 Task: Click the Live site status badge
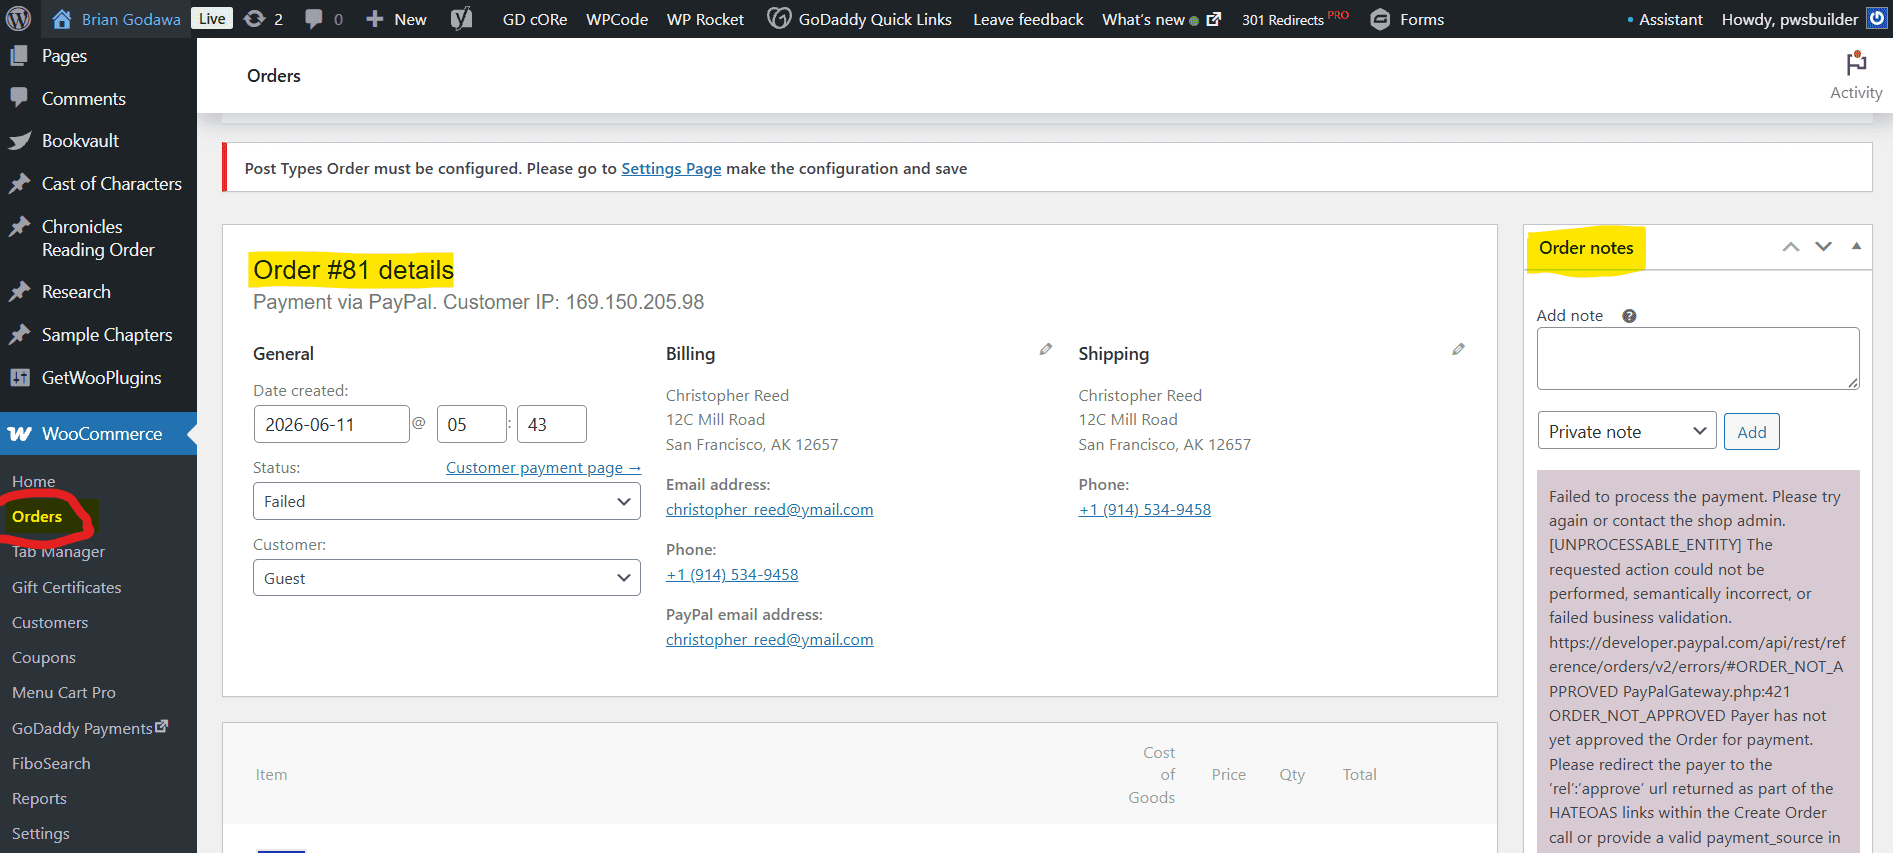coord(212,19)
